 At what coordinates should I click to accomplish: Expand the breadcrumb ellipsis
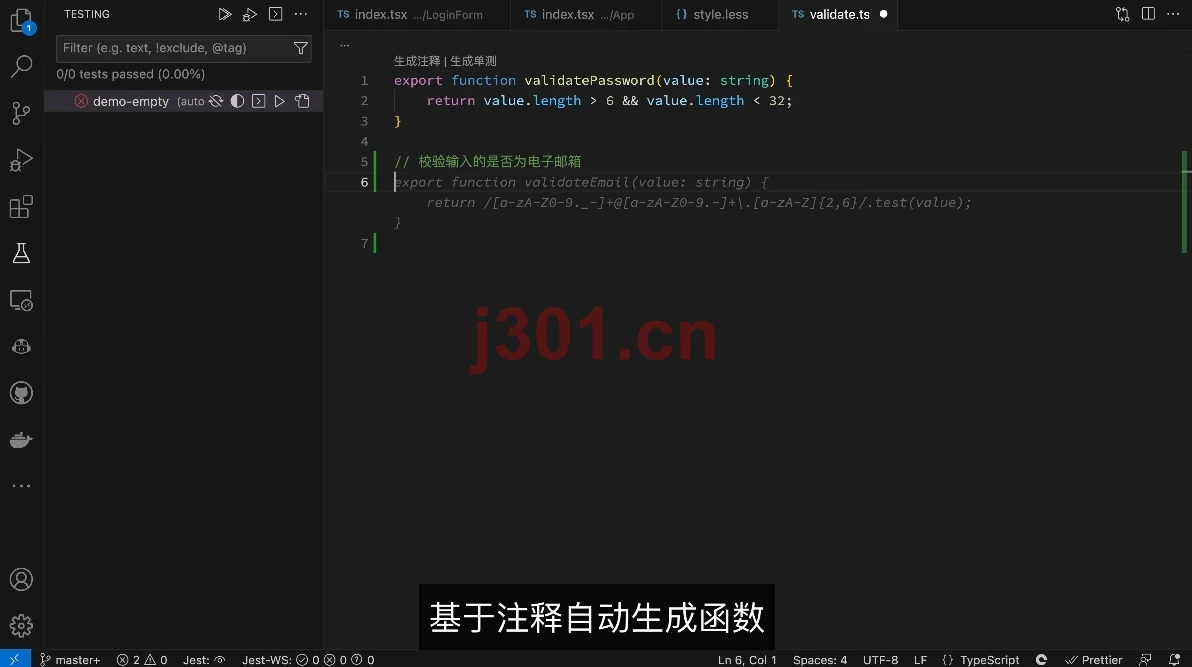pyautogui.click(x=344, y=46)
